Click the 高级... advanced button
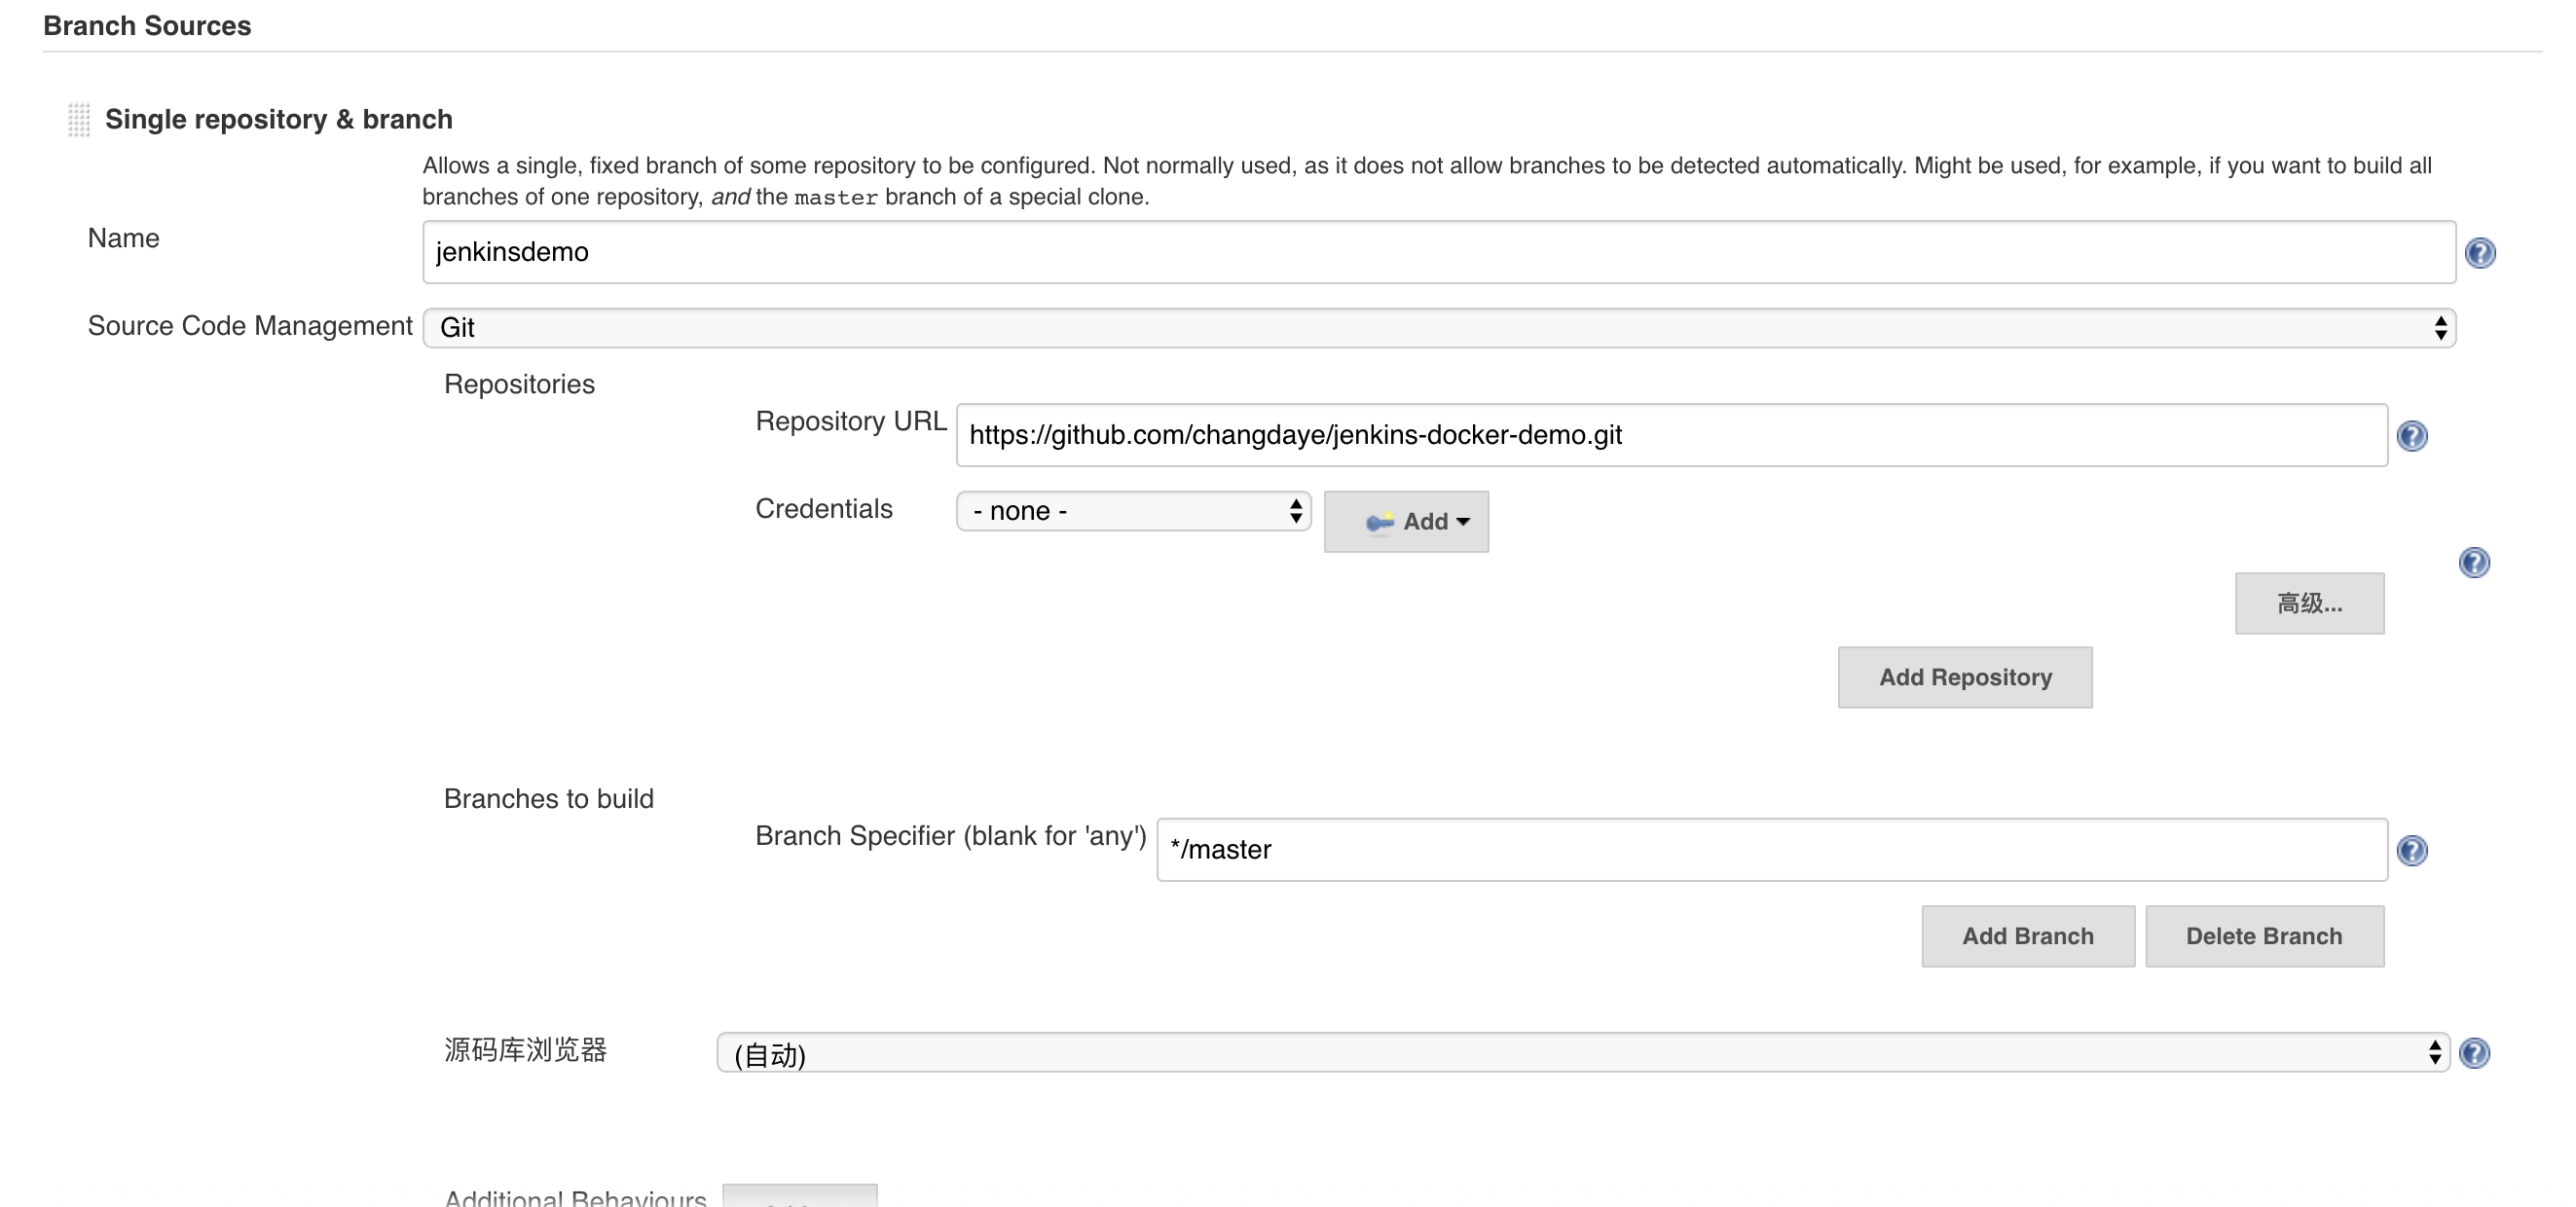 tap(2309, 604)
